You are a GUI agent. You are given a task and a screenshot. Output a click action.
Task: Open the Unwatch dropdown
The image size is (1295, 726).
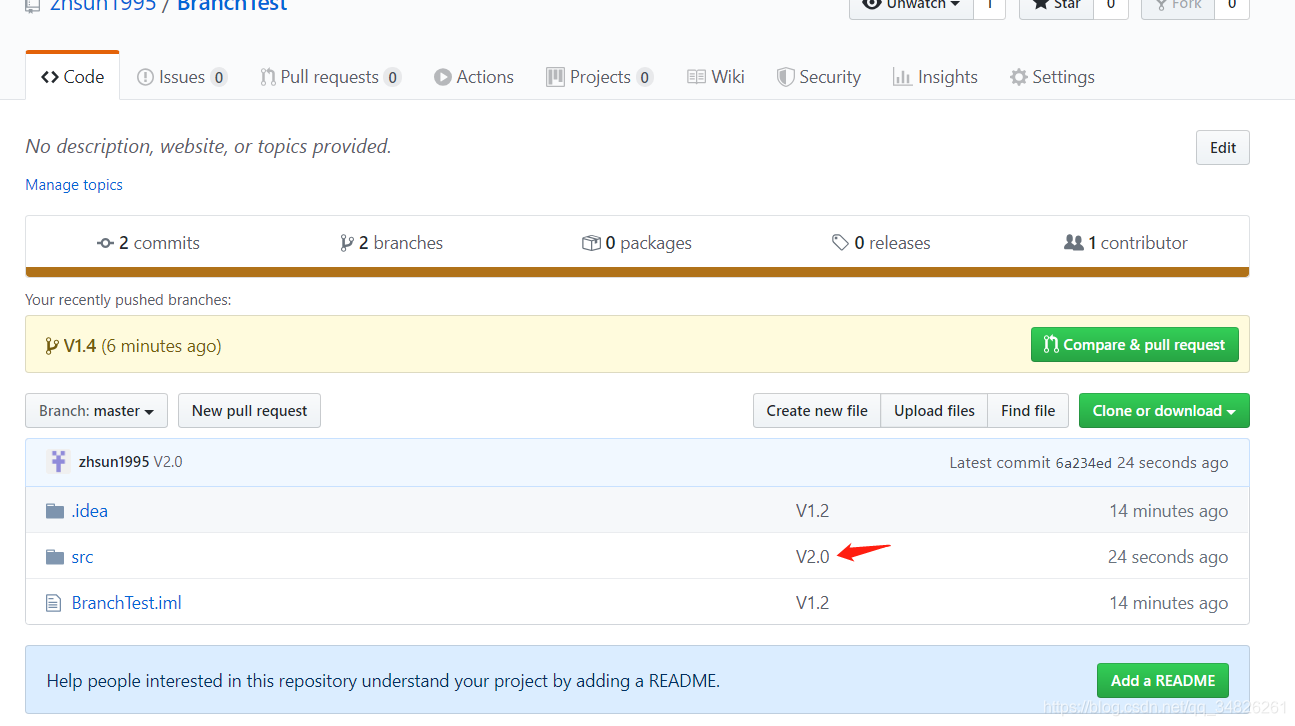[x=911, y=6]
